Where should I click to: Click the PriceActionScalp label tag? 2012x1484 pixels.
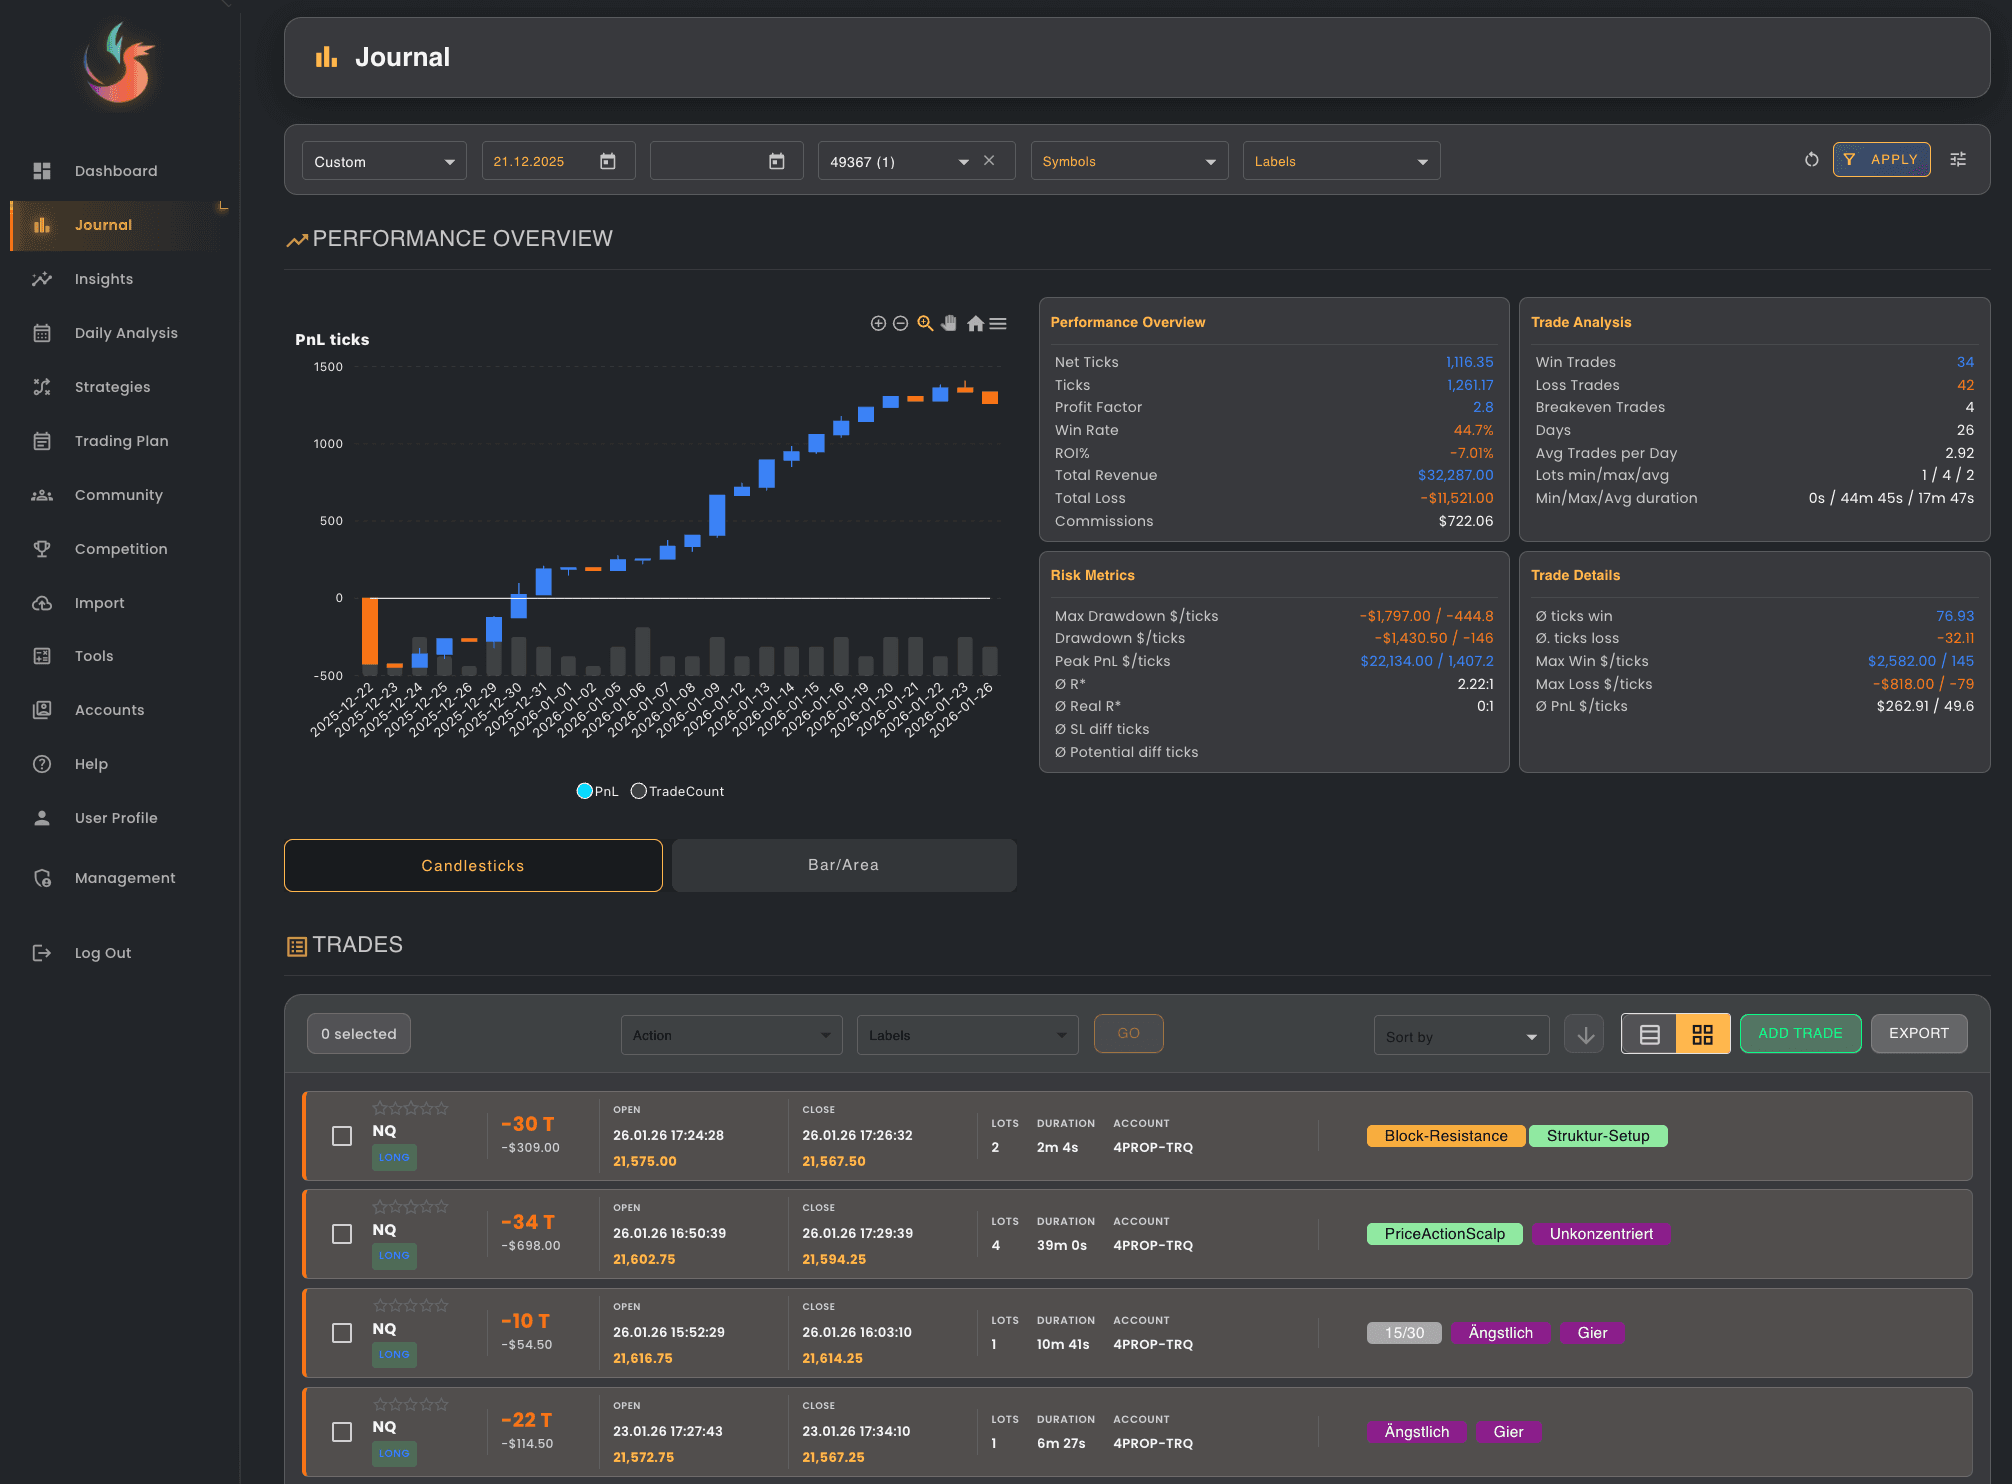[x=1444, y=1234]
